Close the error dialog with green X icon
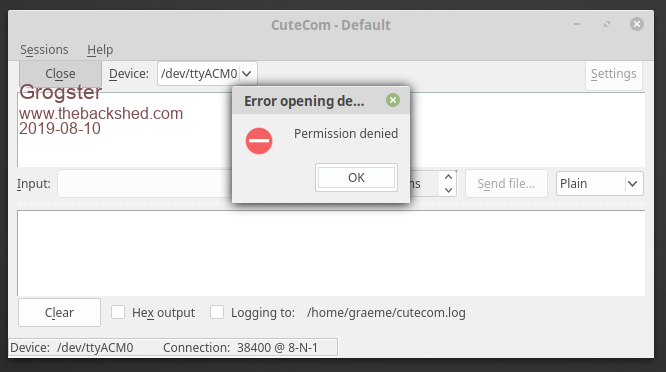666x372 pixels. (x=393, y=100)
